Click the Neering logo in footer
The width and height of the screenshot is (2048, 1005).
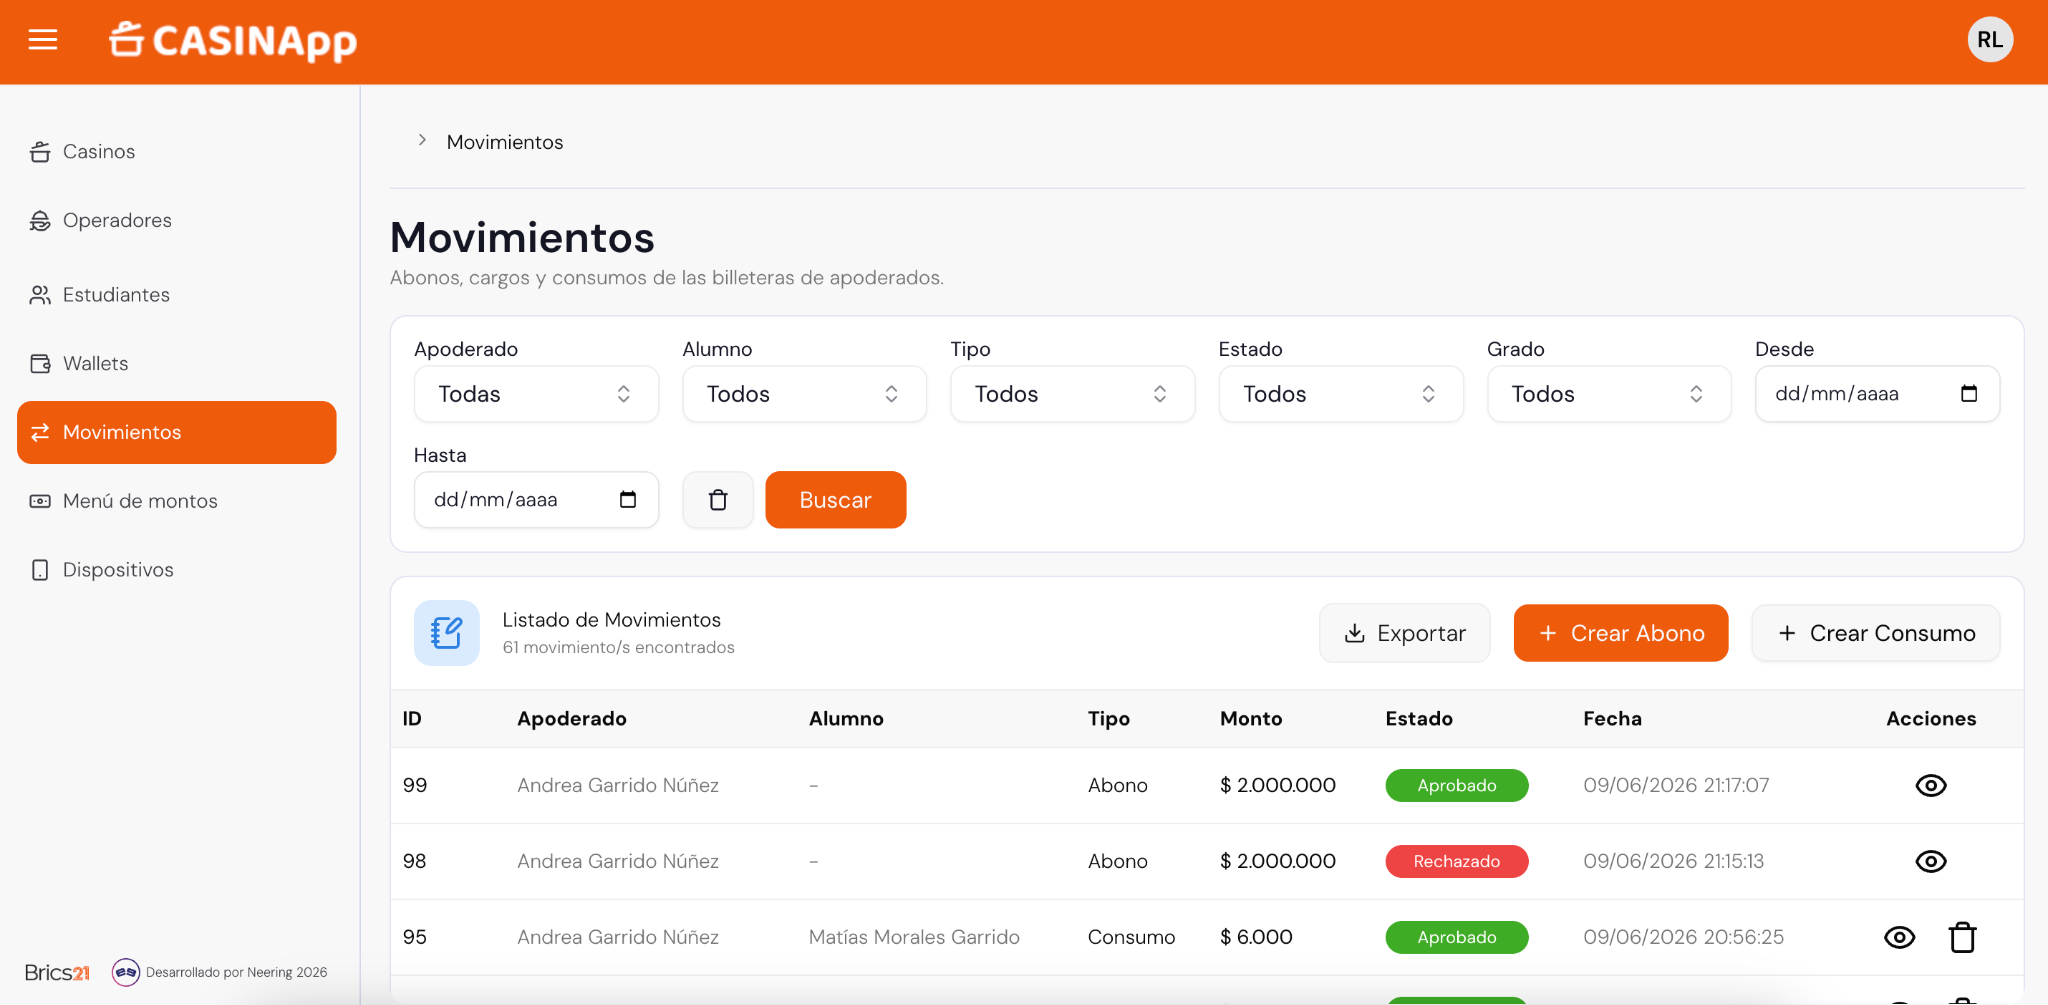[126, 972]
